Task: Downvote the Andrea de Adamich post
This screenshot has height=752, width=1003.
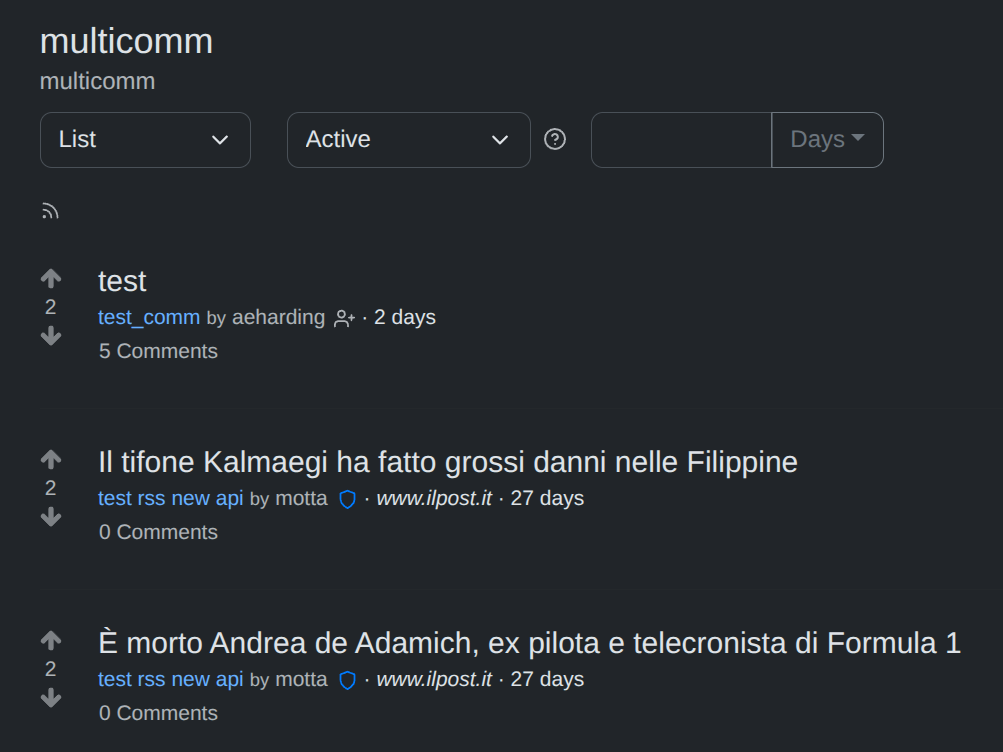Action: (x=51, y=698)
